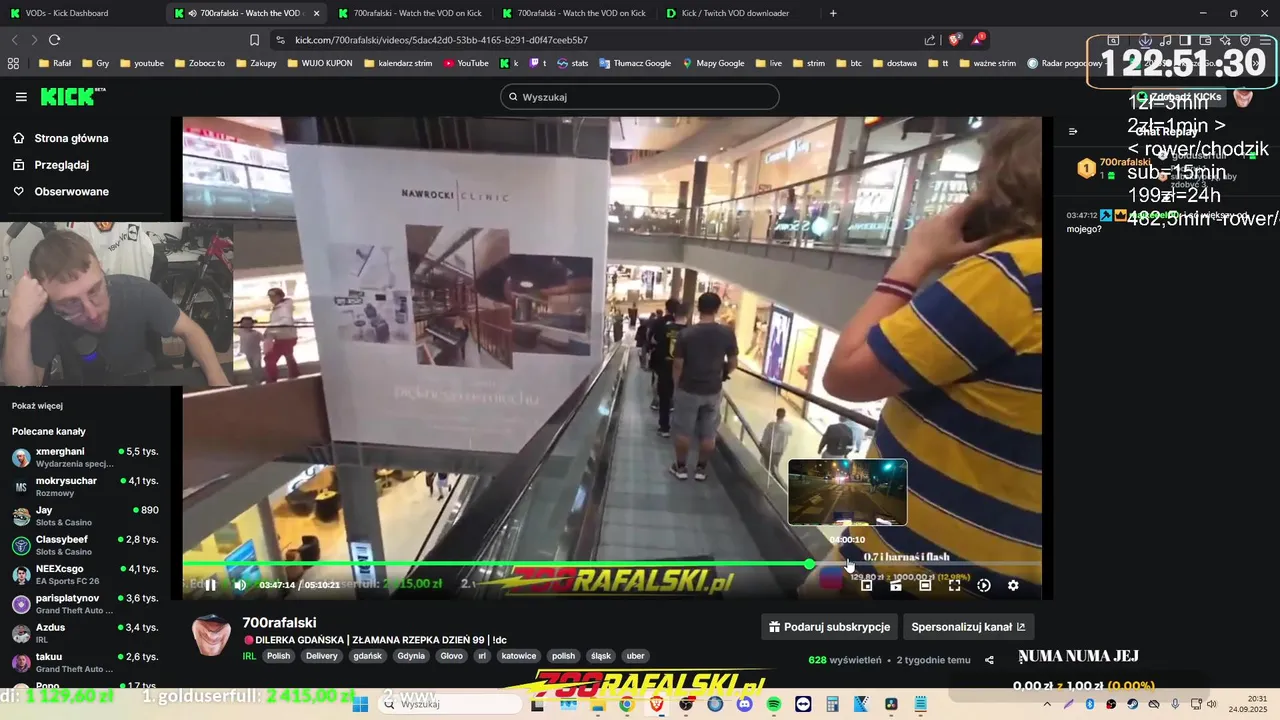
Task: Open a new browser tab
Action: click(833, 13)
